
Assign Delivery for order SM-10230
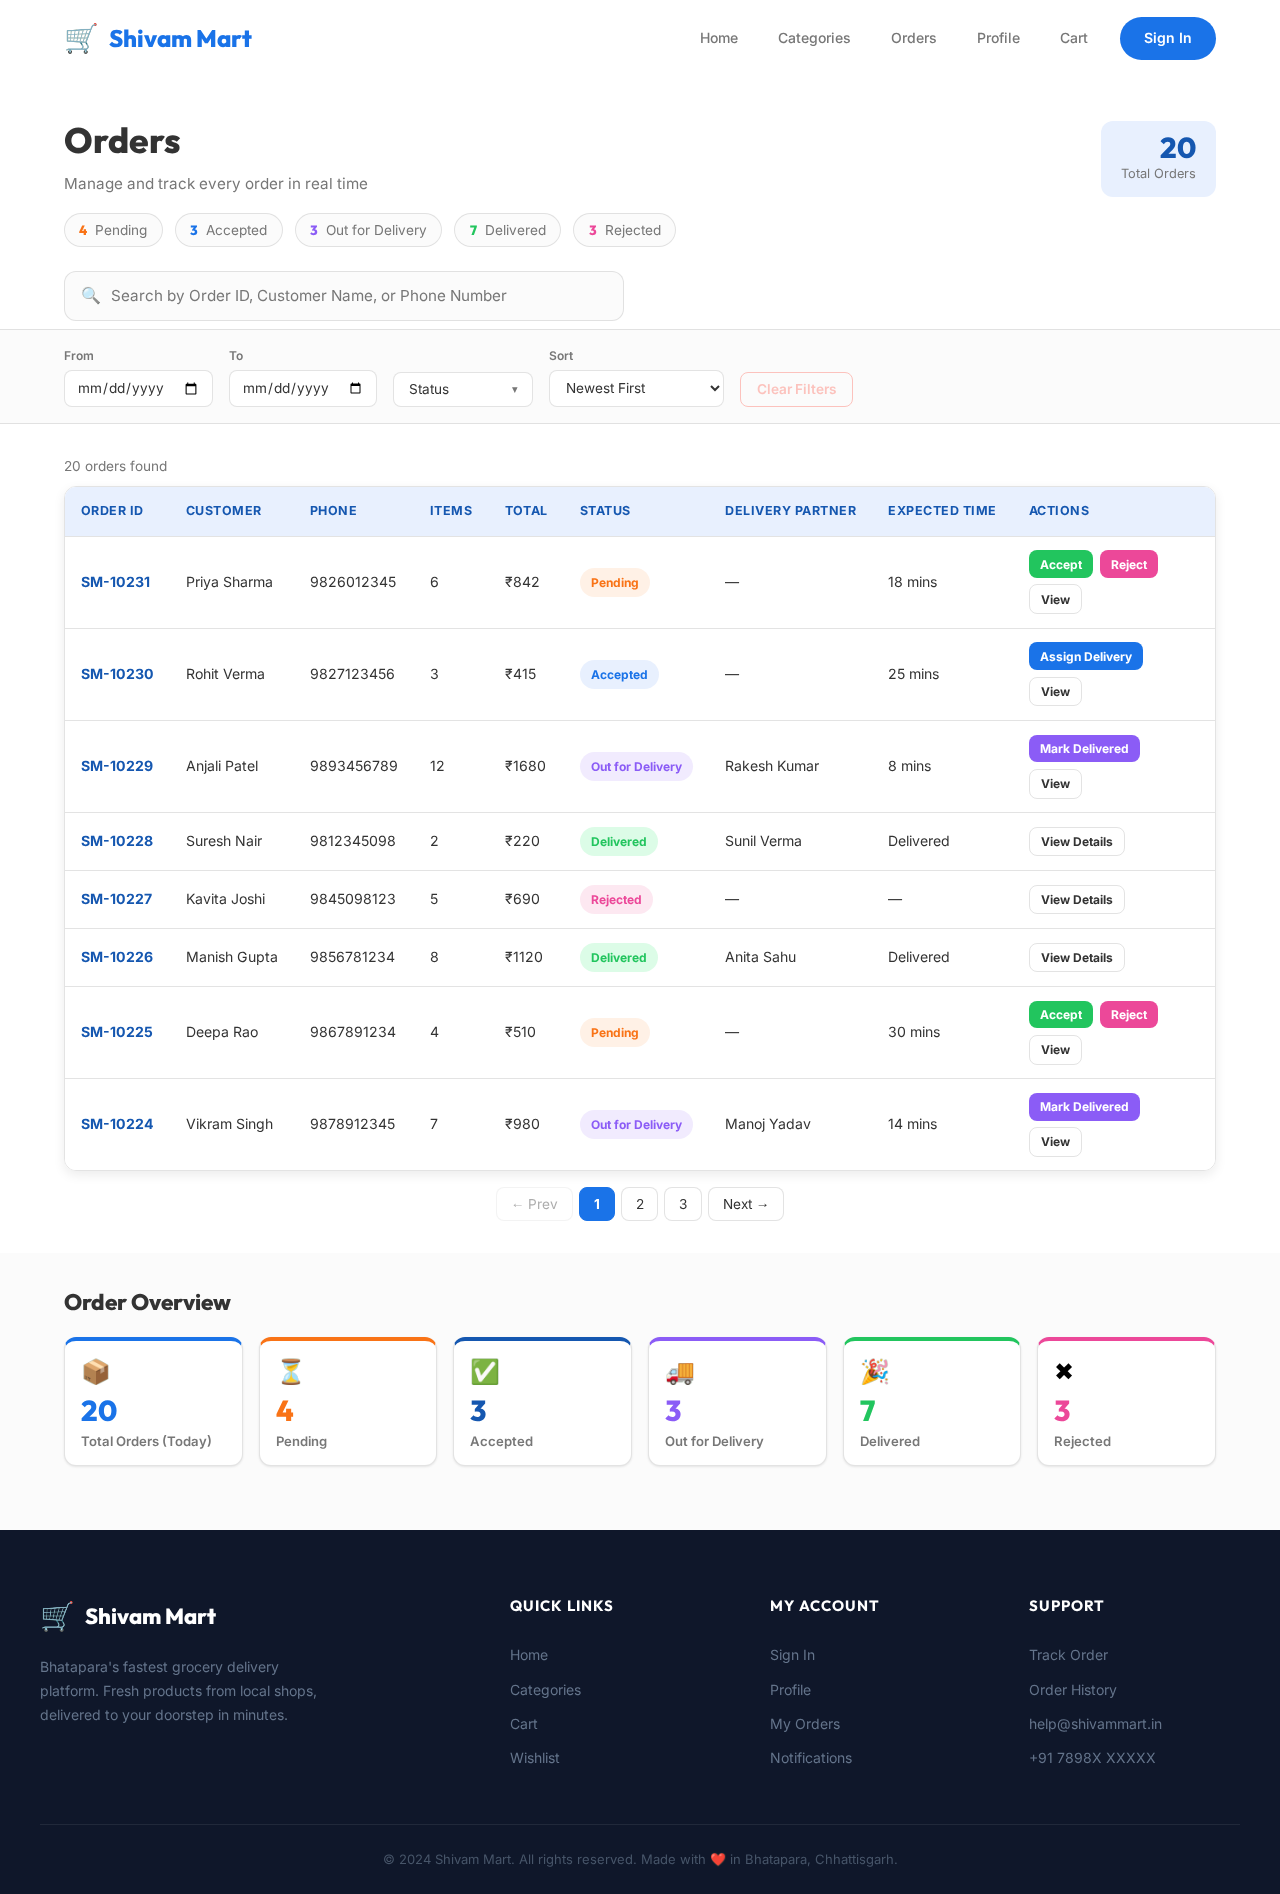click(1086, 657)
